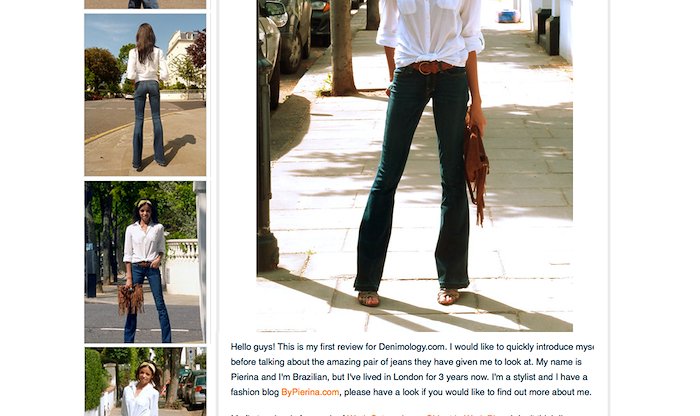Click the large main jeans photo

pyautogui.click(x=415, y=166)
